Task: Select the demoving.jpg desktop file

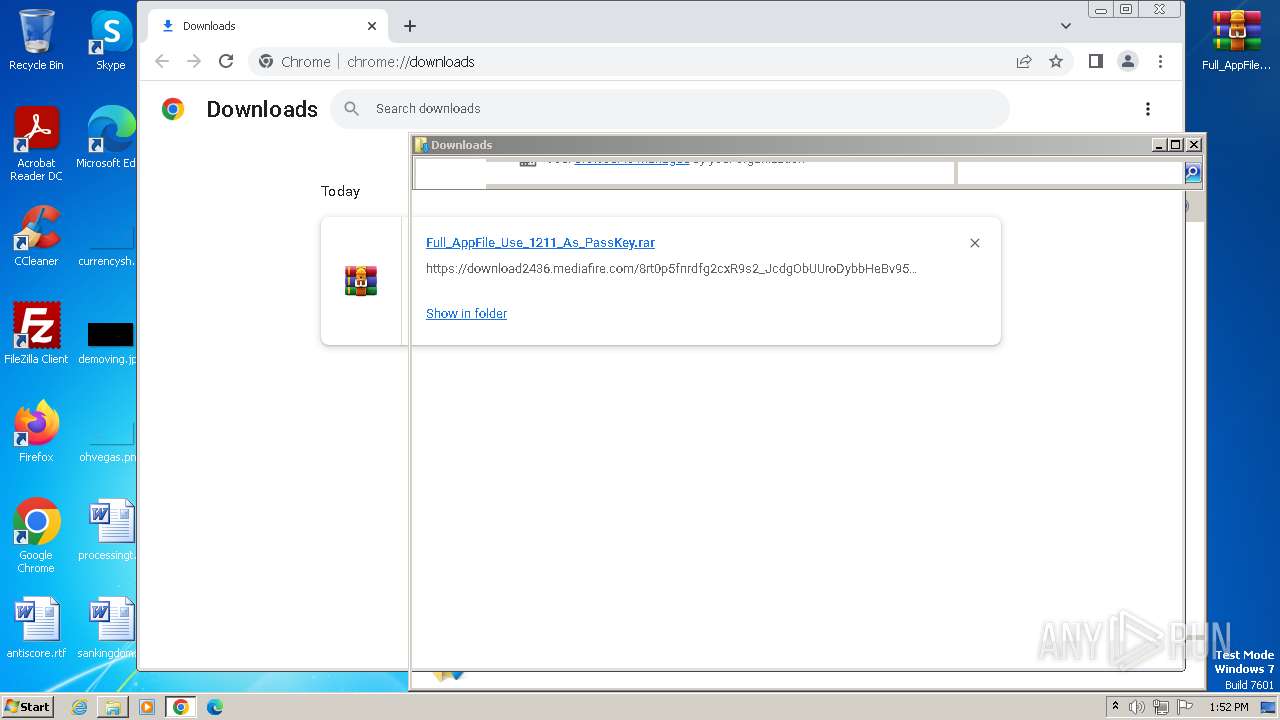Action: click(x=109, y=342)
